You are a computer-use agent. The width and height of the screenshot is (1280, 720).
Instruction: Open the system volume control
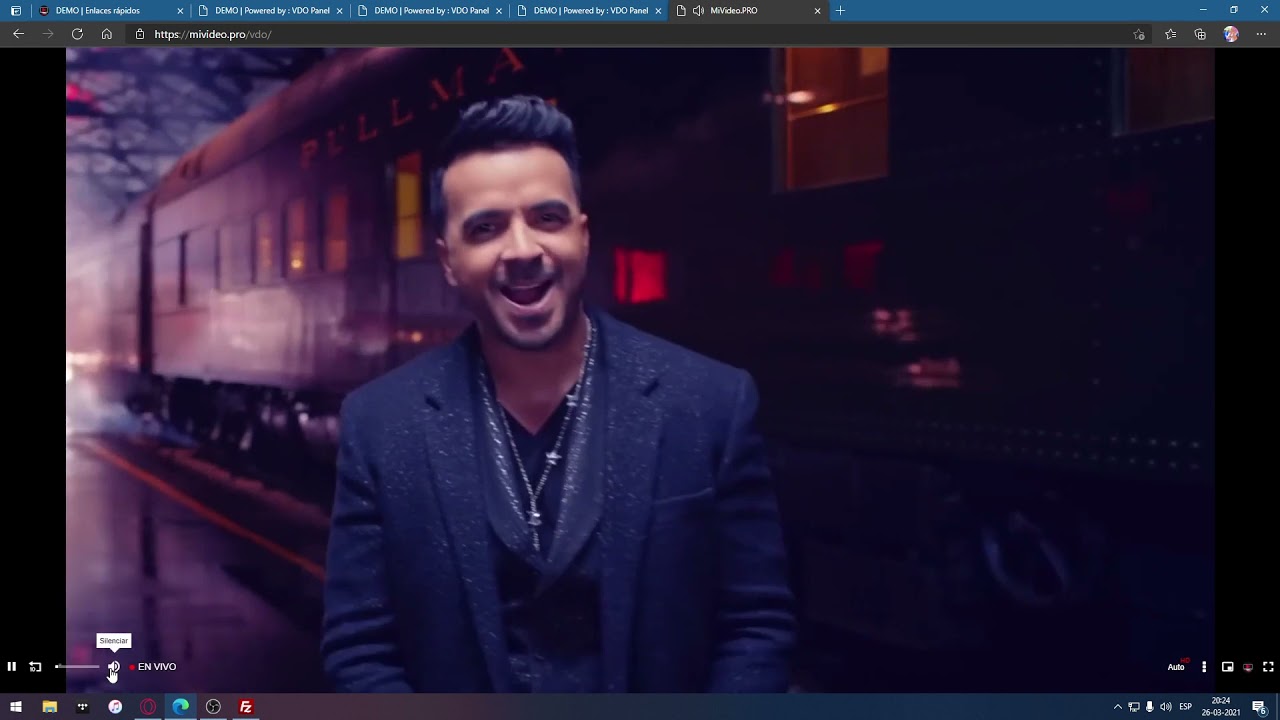pyautogui.click(x=1166, y=707)
